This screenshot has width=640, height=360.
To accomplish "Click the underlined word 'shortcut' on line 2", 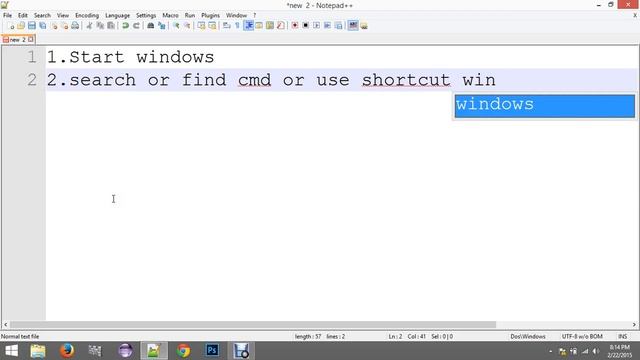I will coord(406,80).
